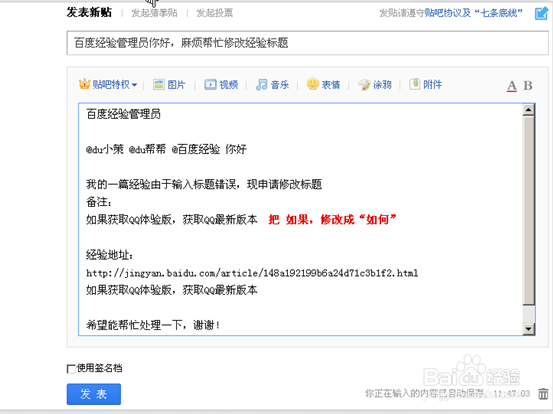Image resolution: width=553 pixels, height=414 pixels.
Task: Click the editor vertical scrollbar thumb
Action: (x=528, y=210)
